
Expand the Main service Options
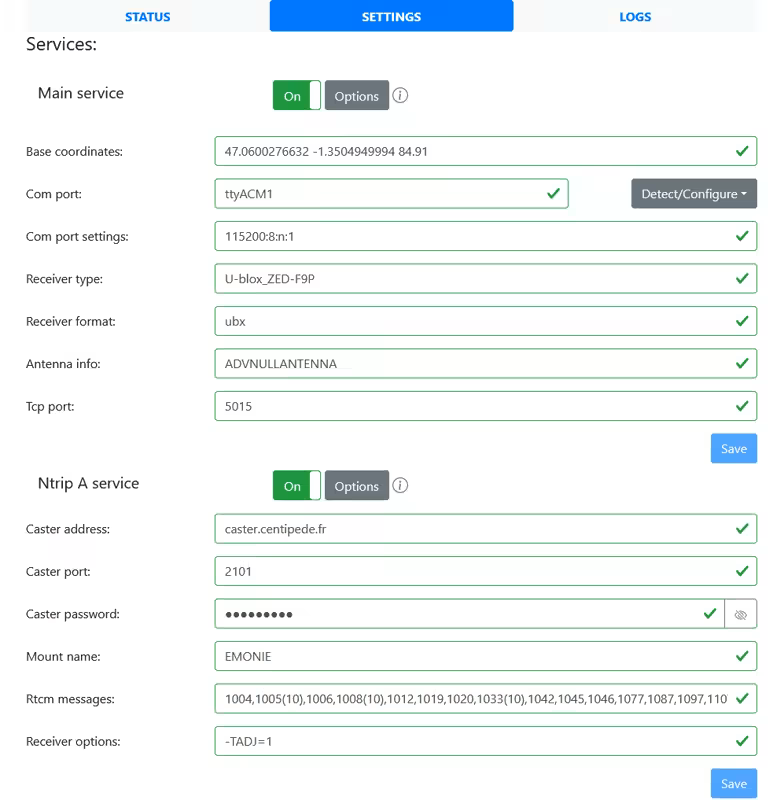click(x=356, y=96)
